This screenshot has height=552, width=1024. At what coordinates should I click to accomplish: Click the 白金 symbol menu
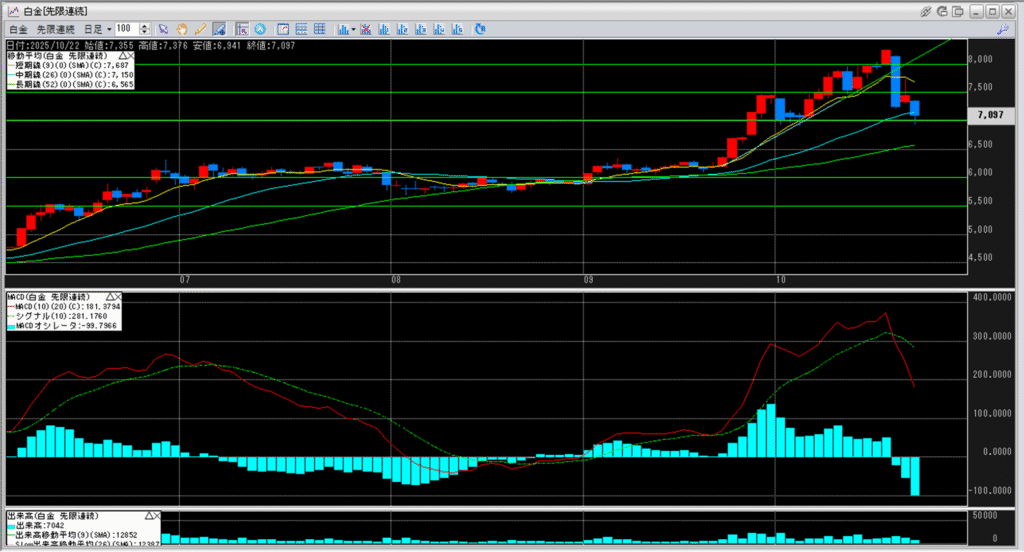point(18,29)
